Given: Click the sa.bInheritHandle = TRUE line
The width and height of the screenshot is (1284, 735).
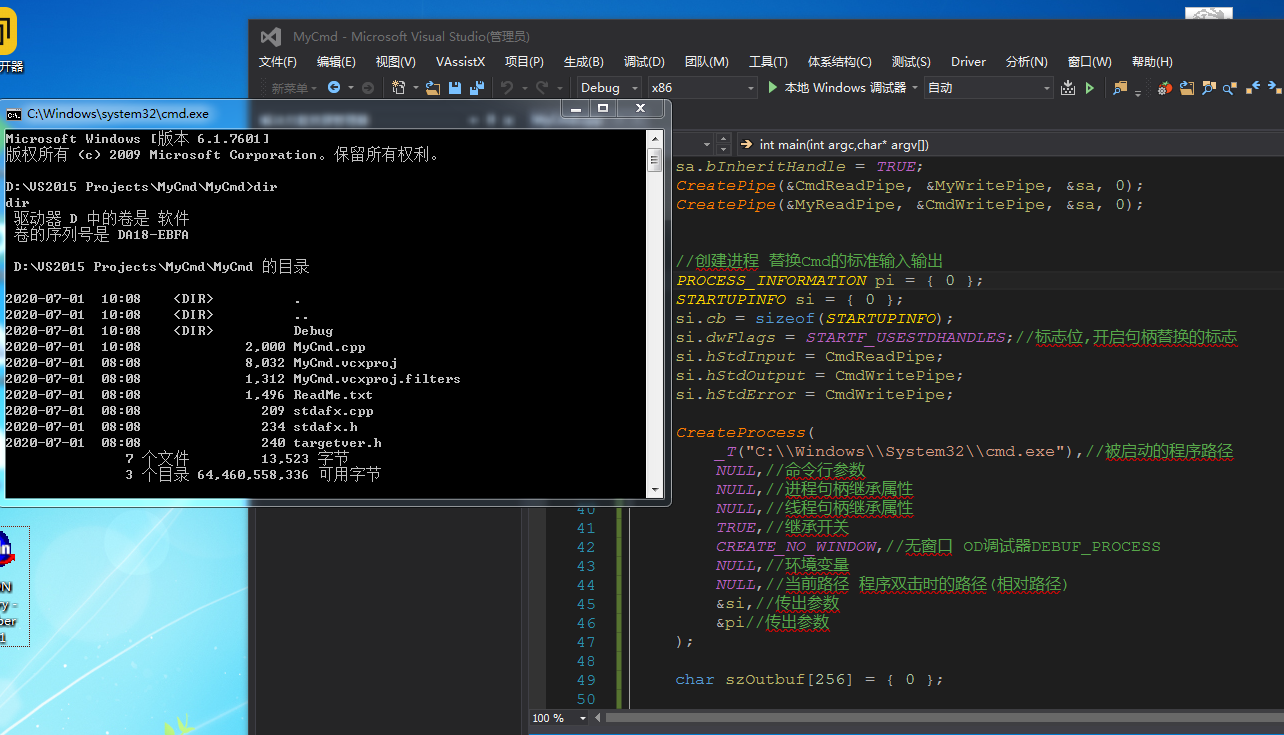Looking at the screenshot, I should 800,167.
